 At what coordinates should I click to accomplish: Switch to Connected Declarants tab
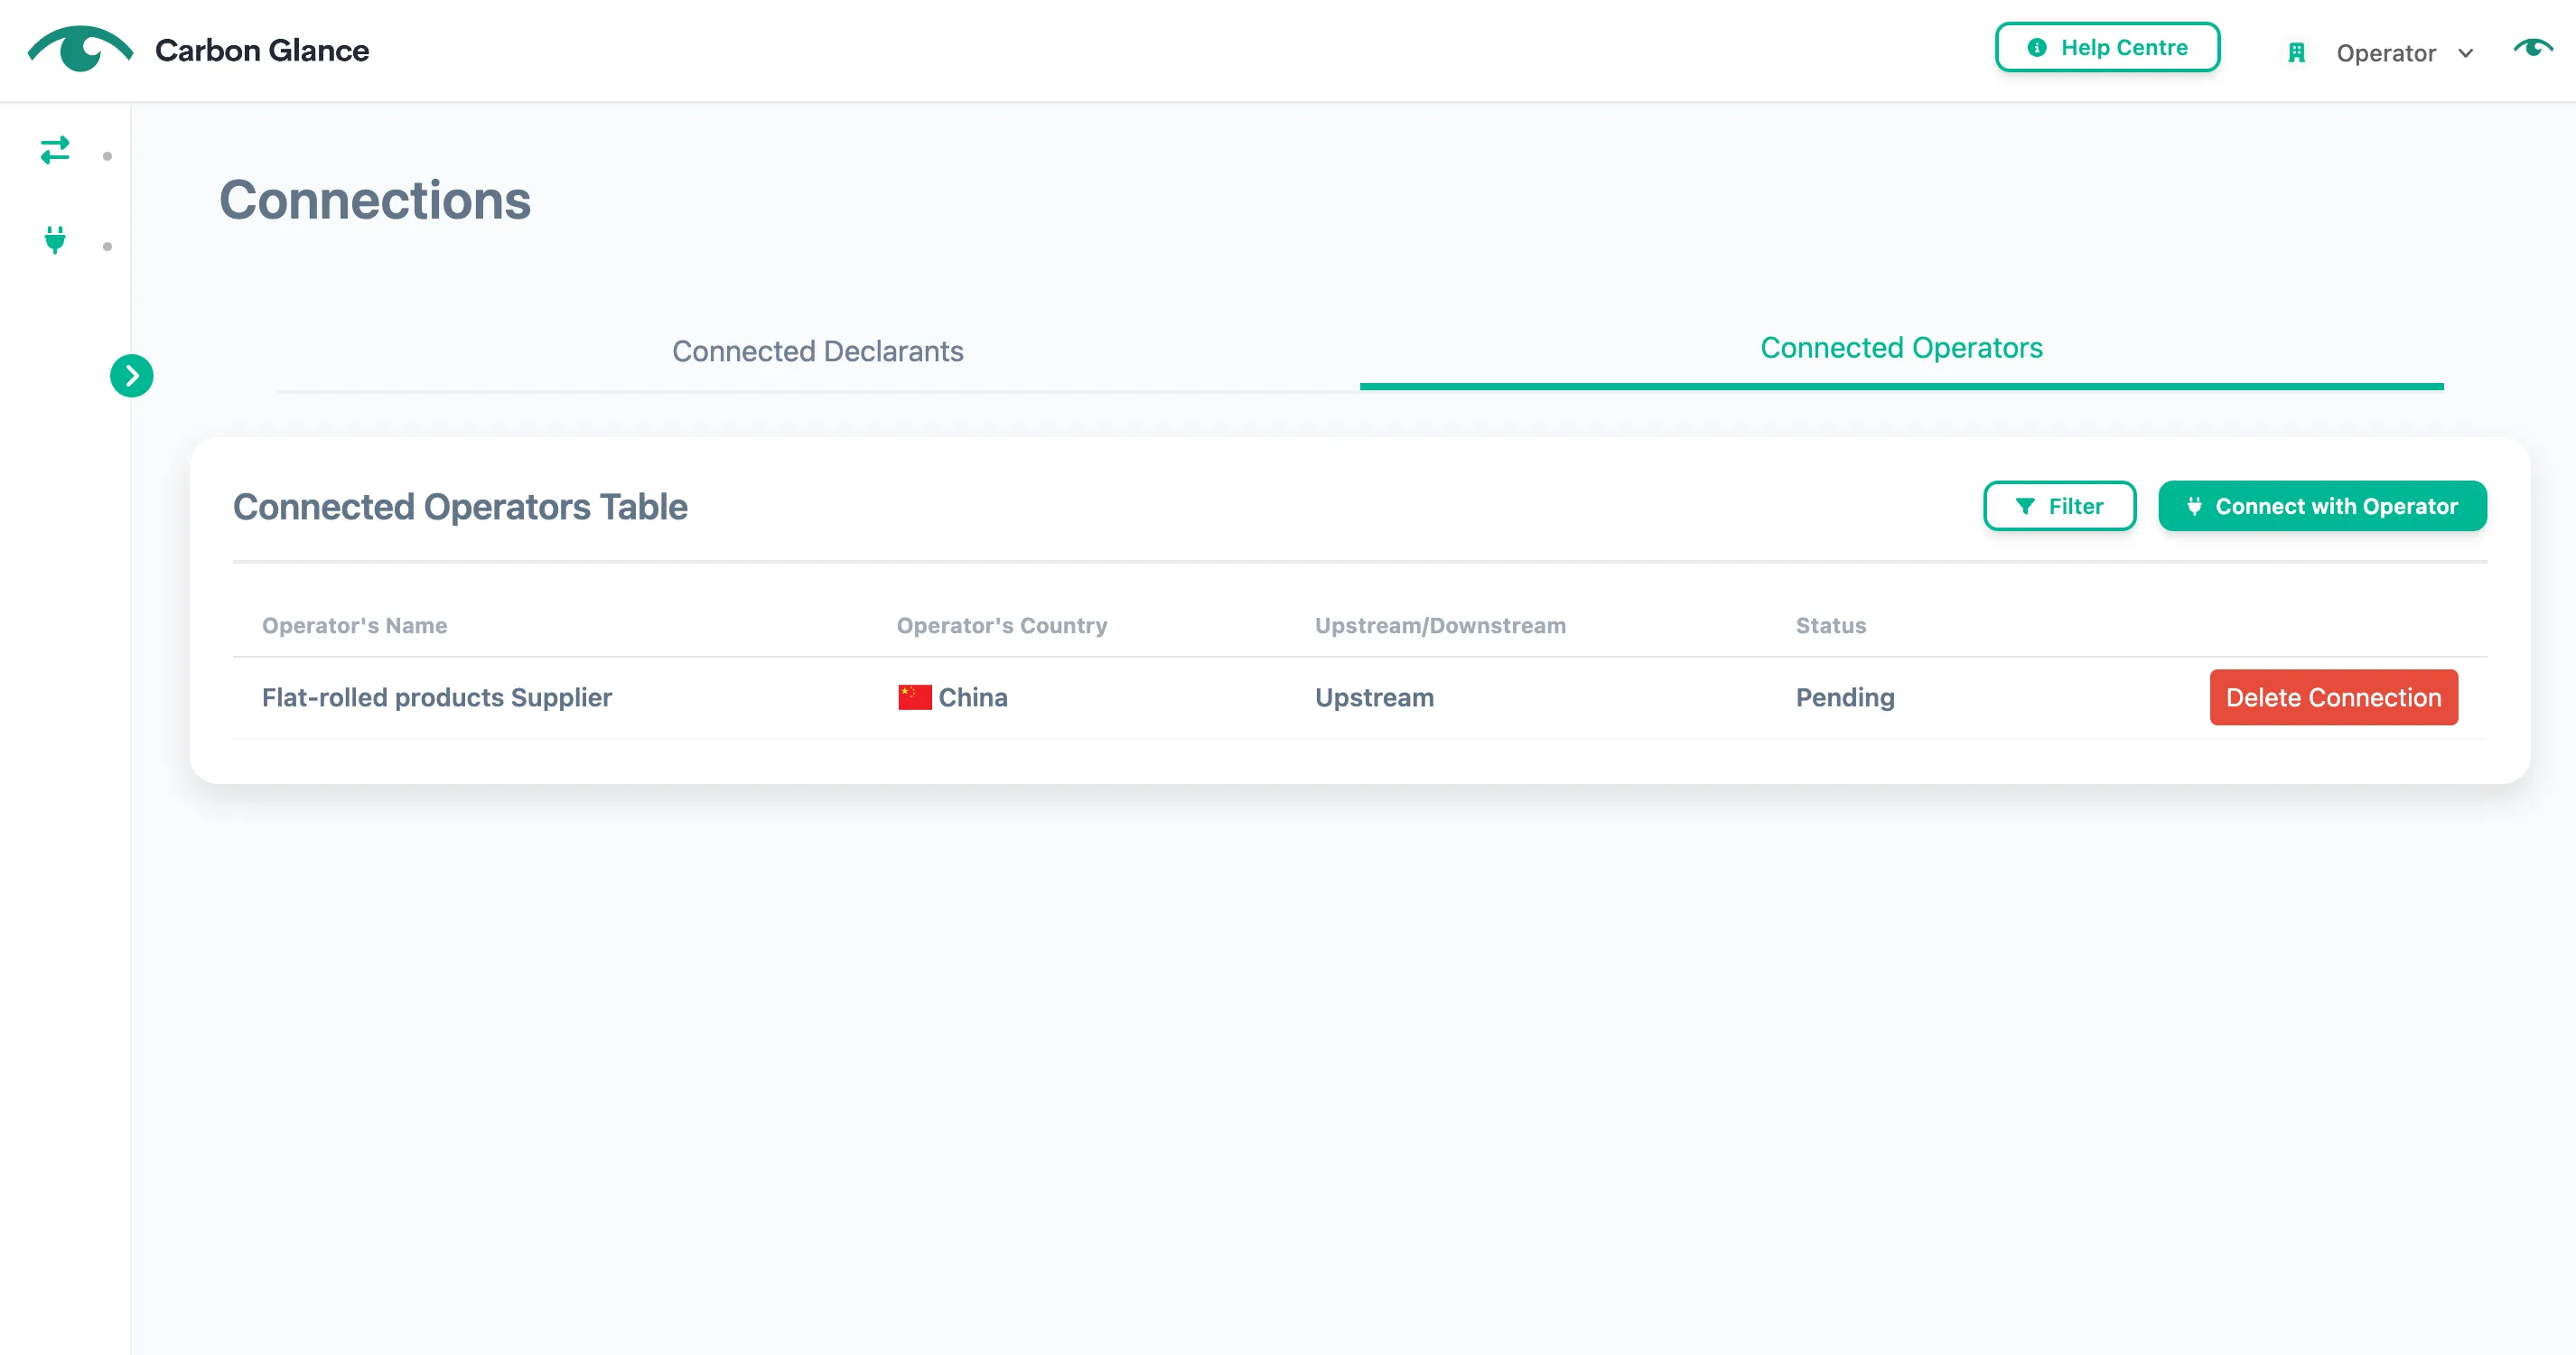click(x=818, y=351)
